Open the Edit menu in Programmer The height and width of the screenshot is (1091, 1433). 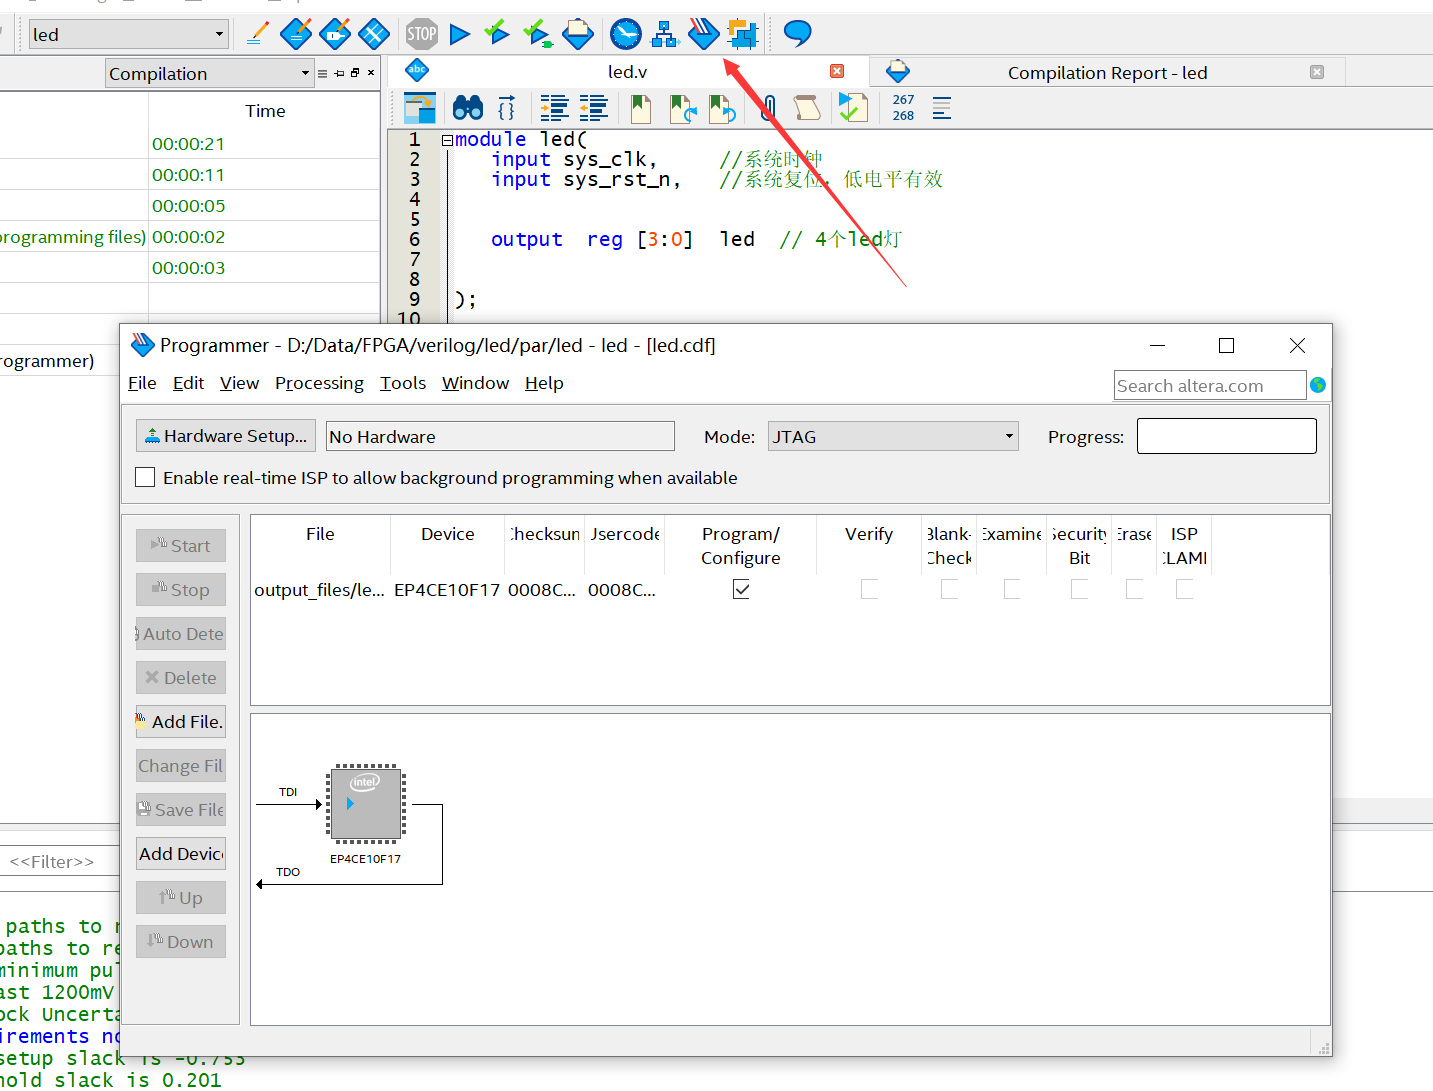[x=188, y=383]
